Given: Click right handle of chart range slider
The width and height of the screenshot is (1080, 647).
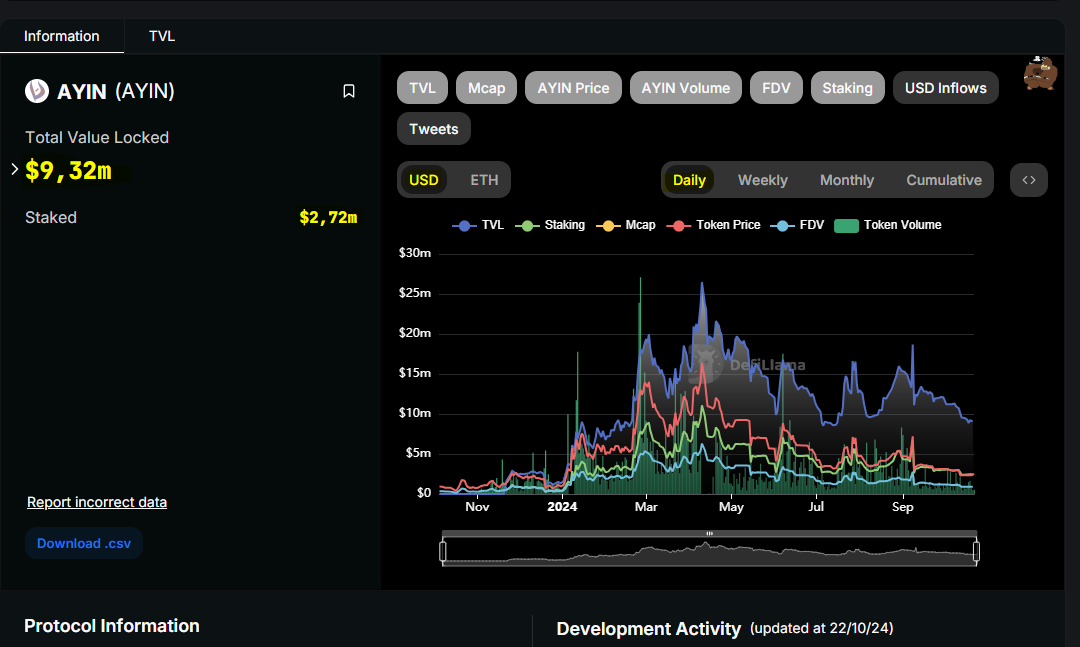Looking at the screenshot, I should (x=976, y=551).
